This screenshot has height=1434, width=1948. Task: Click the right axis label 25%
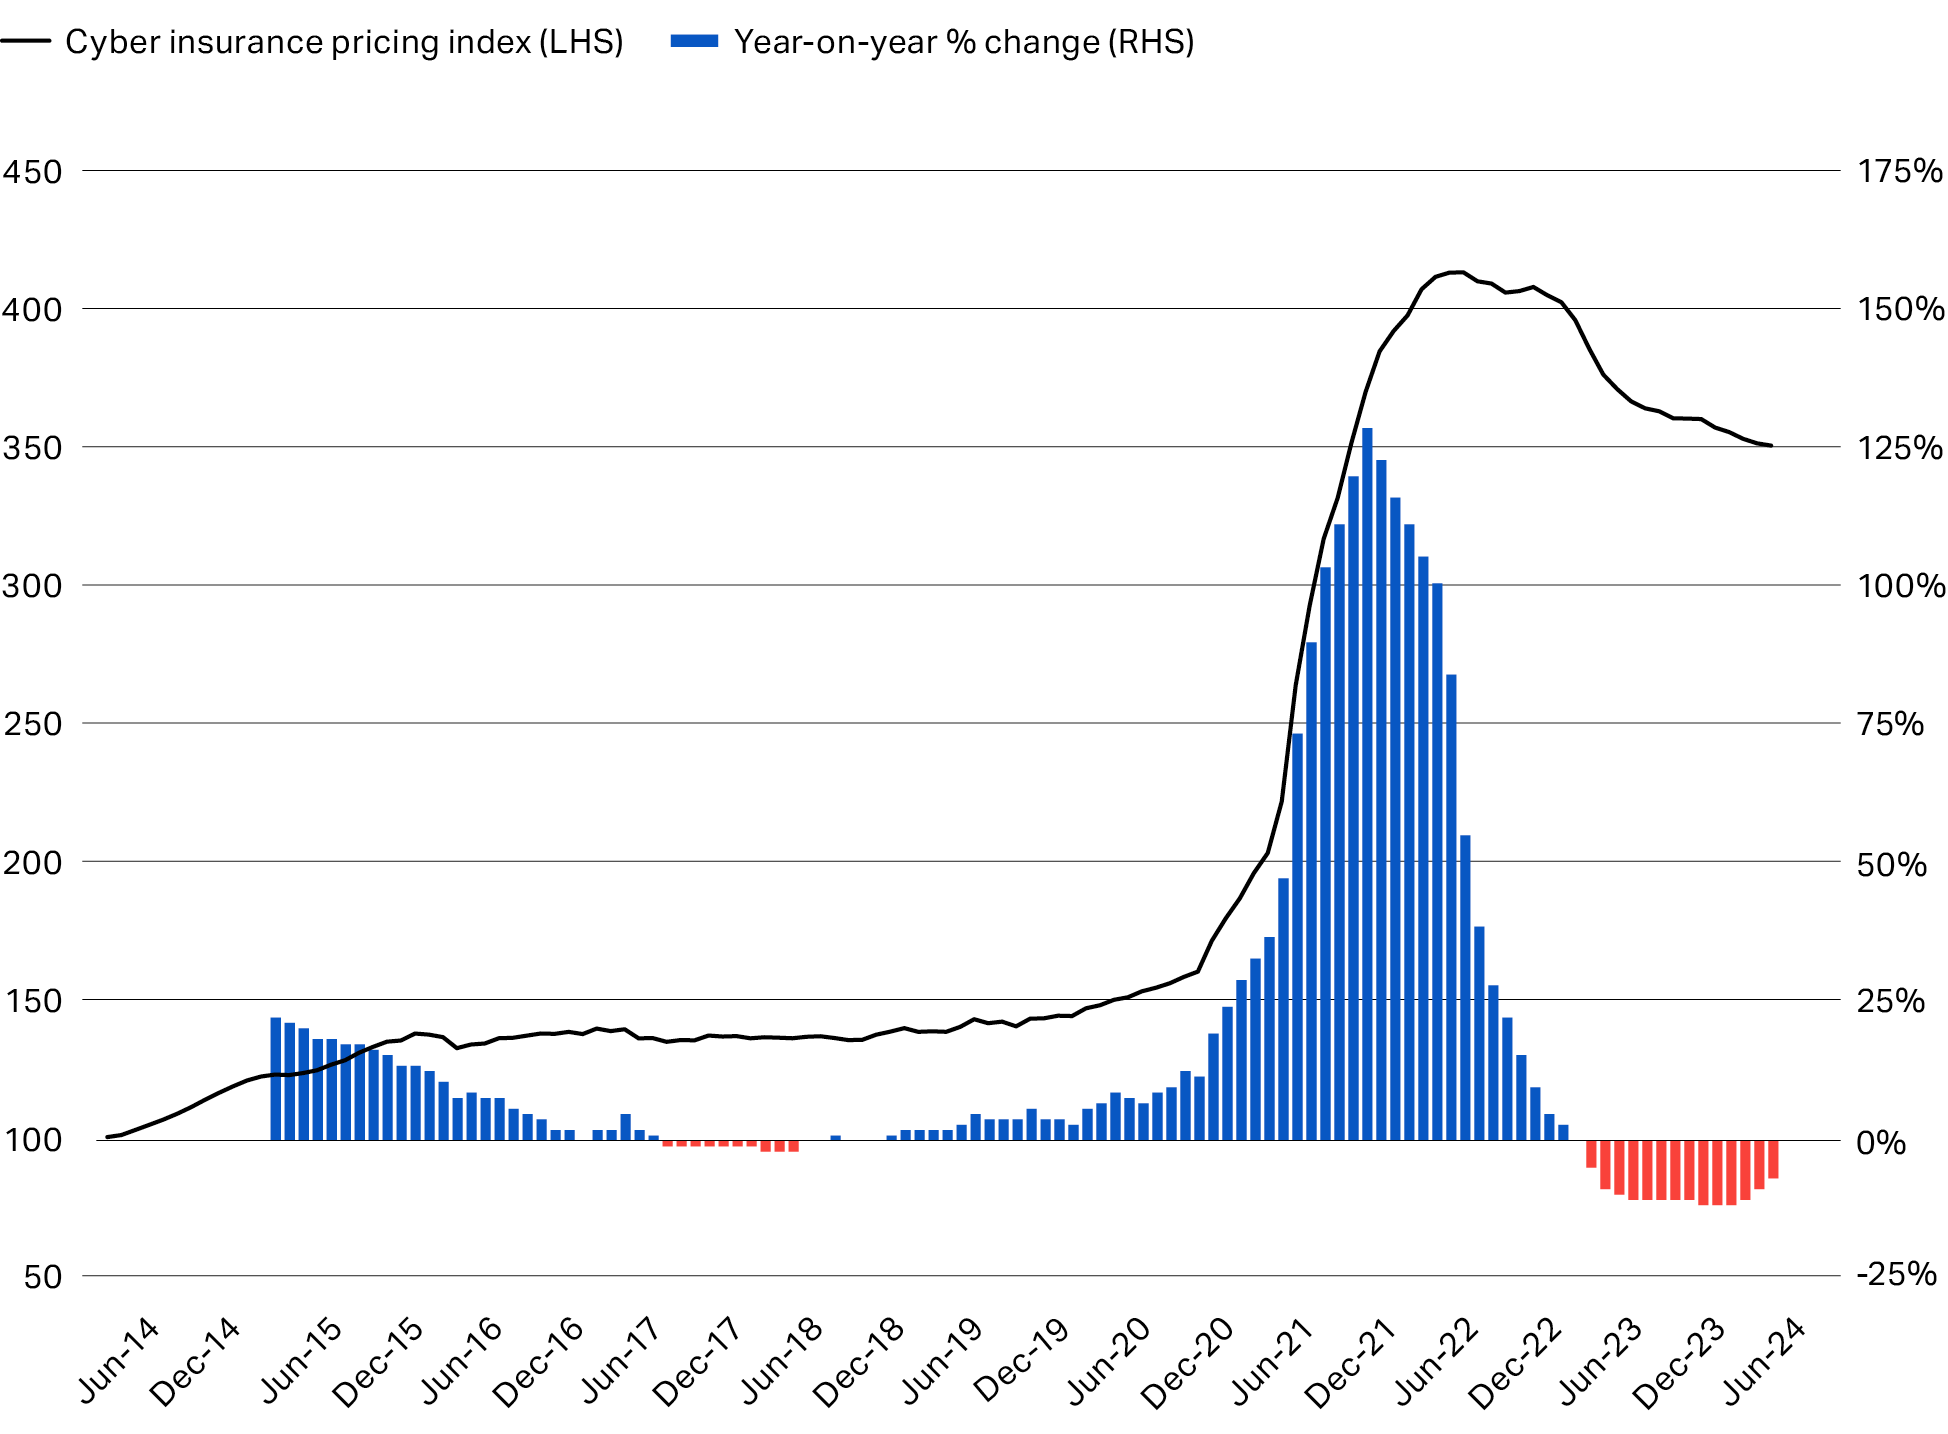tap(1890, 1000)
